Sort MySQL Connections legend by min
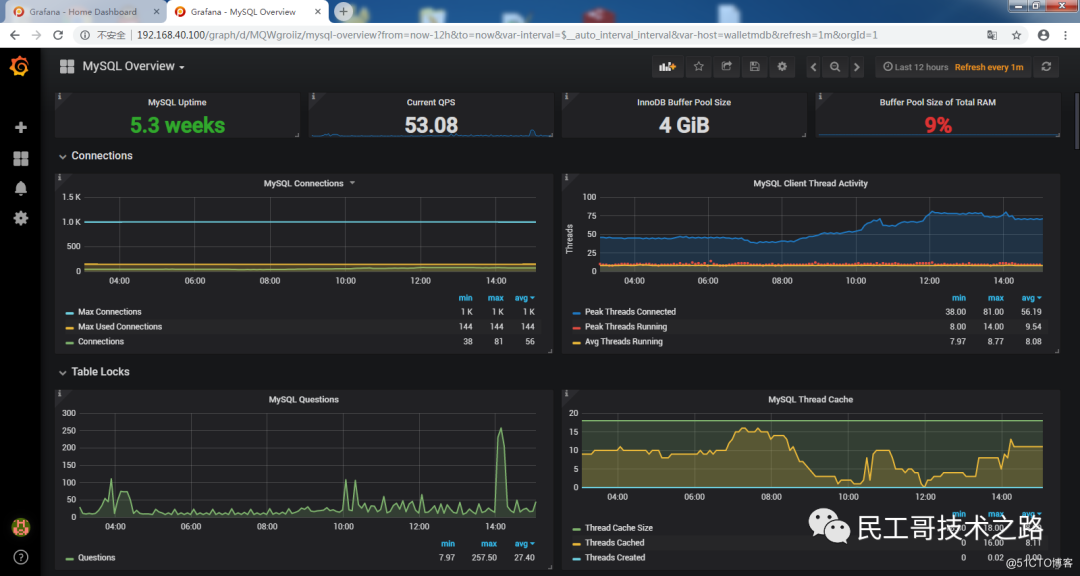 click(x=466, y=298)
